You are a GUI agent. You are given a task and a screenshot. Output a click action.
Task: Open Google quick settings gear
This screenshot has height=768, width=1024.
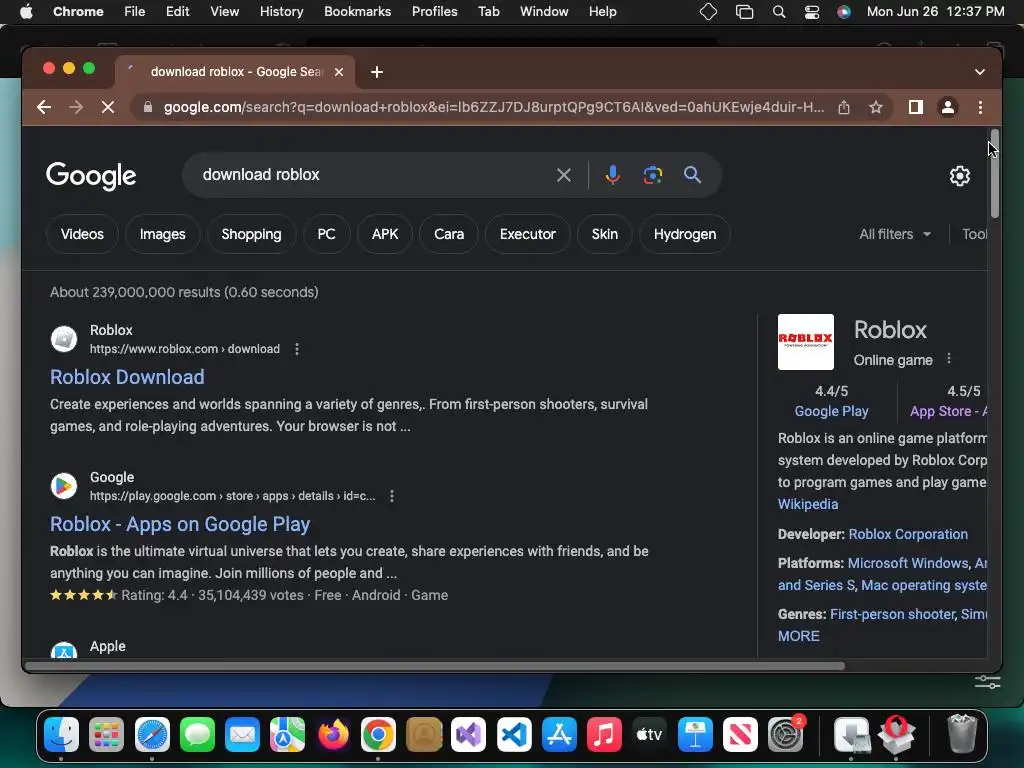(x=959, y=176)
